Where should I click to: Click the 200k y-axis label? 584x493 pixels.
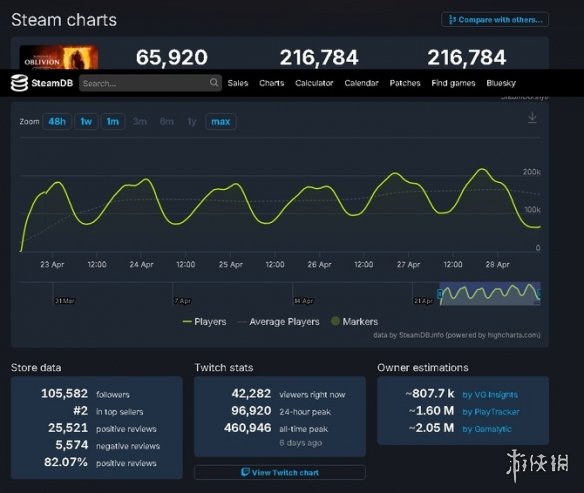(531, 172)
